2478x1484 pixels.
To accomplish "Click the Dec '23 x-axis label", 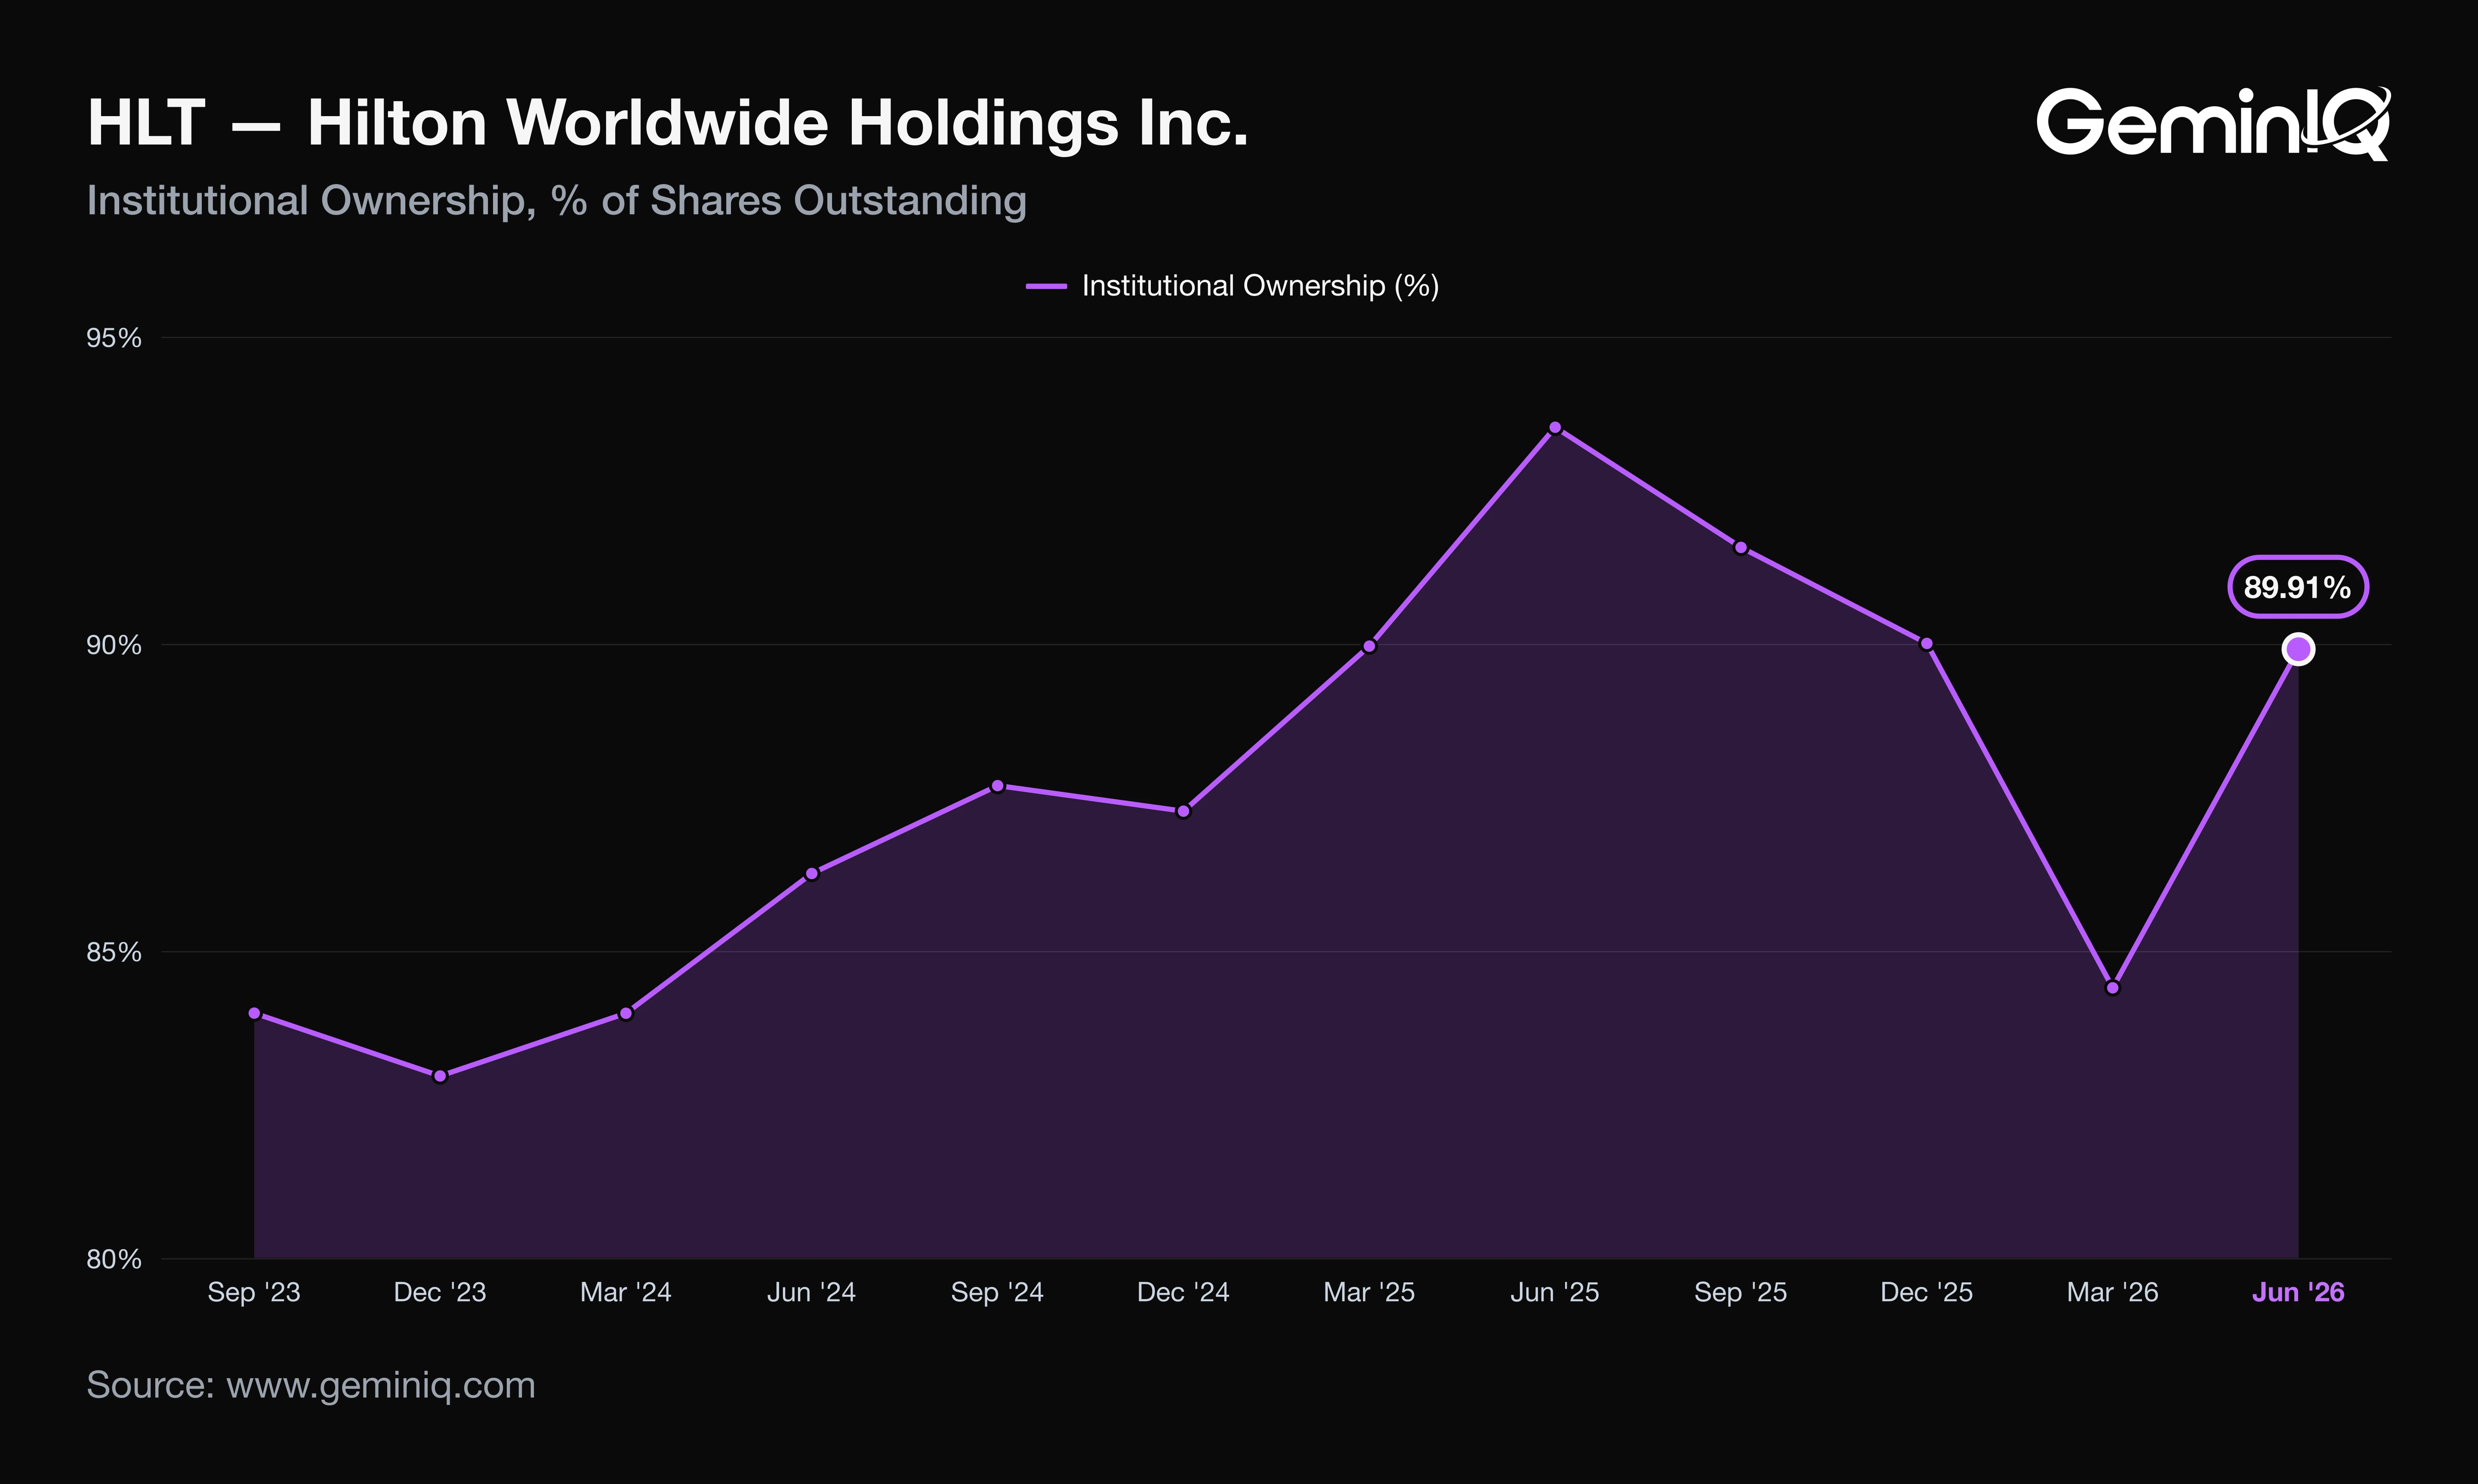I will coord(440,1293).
